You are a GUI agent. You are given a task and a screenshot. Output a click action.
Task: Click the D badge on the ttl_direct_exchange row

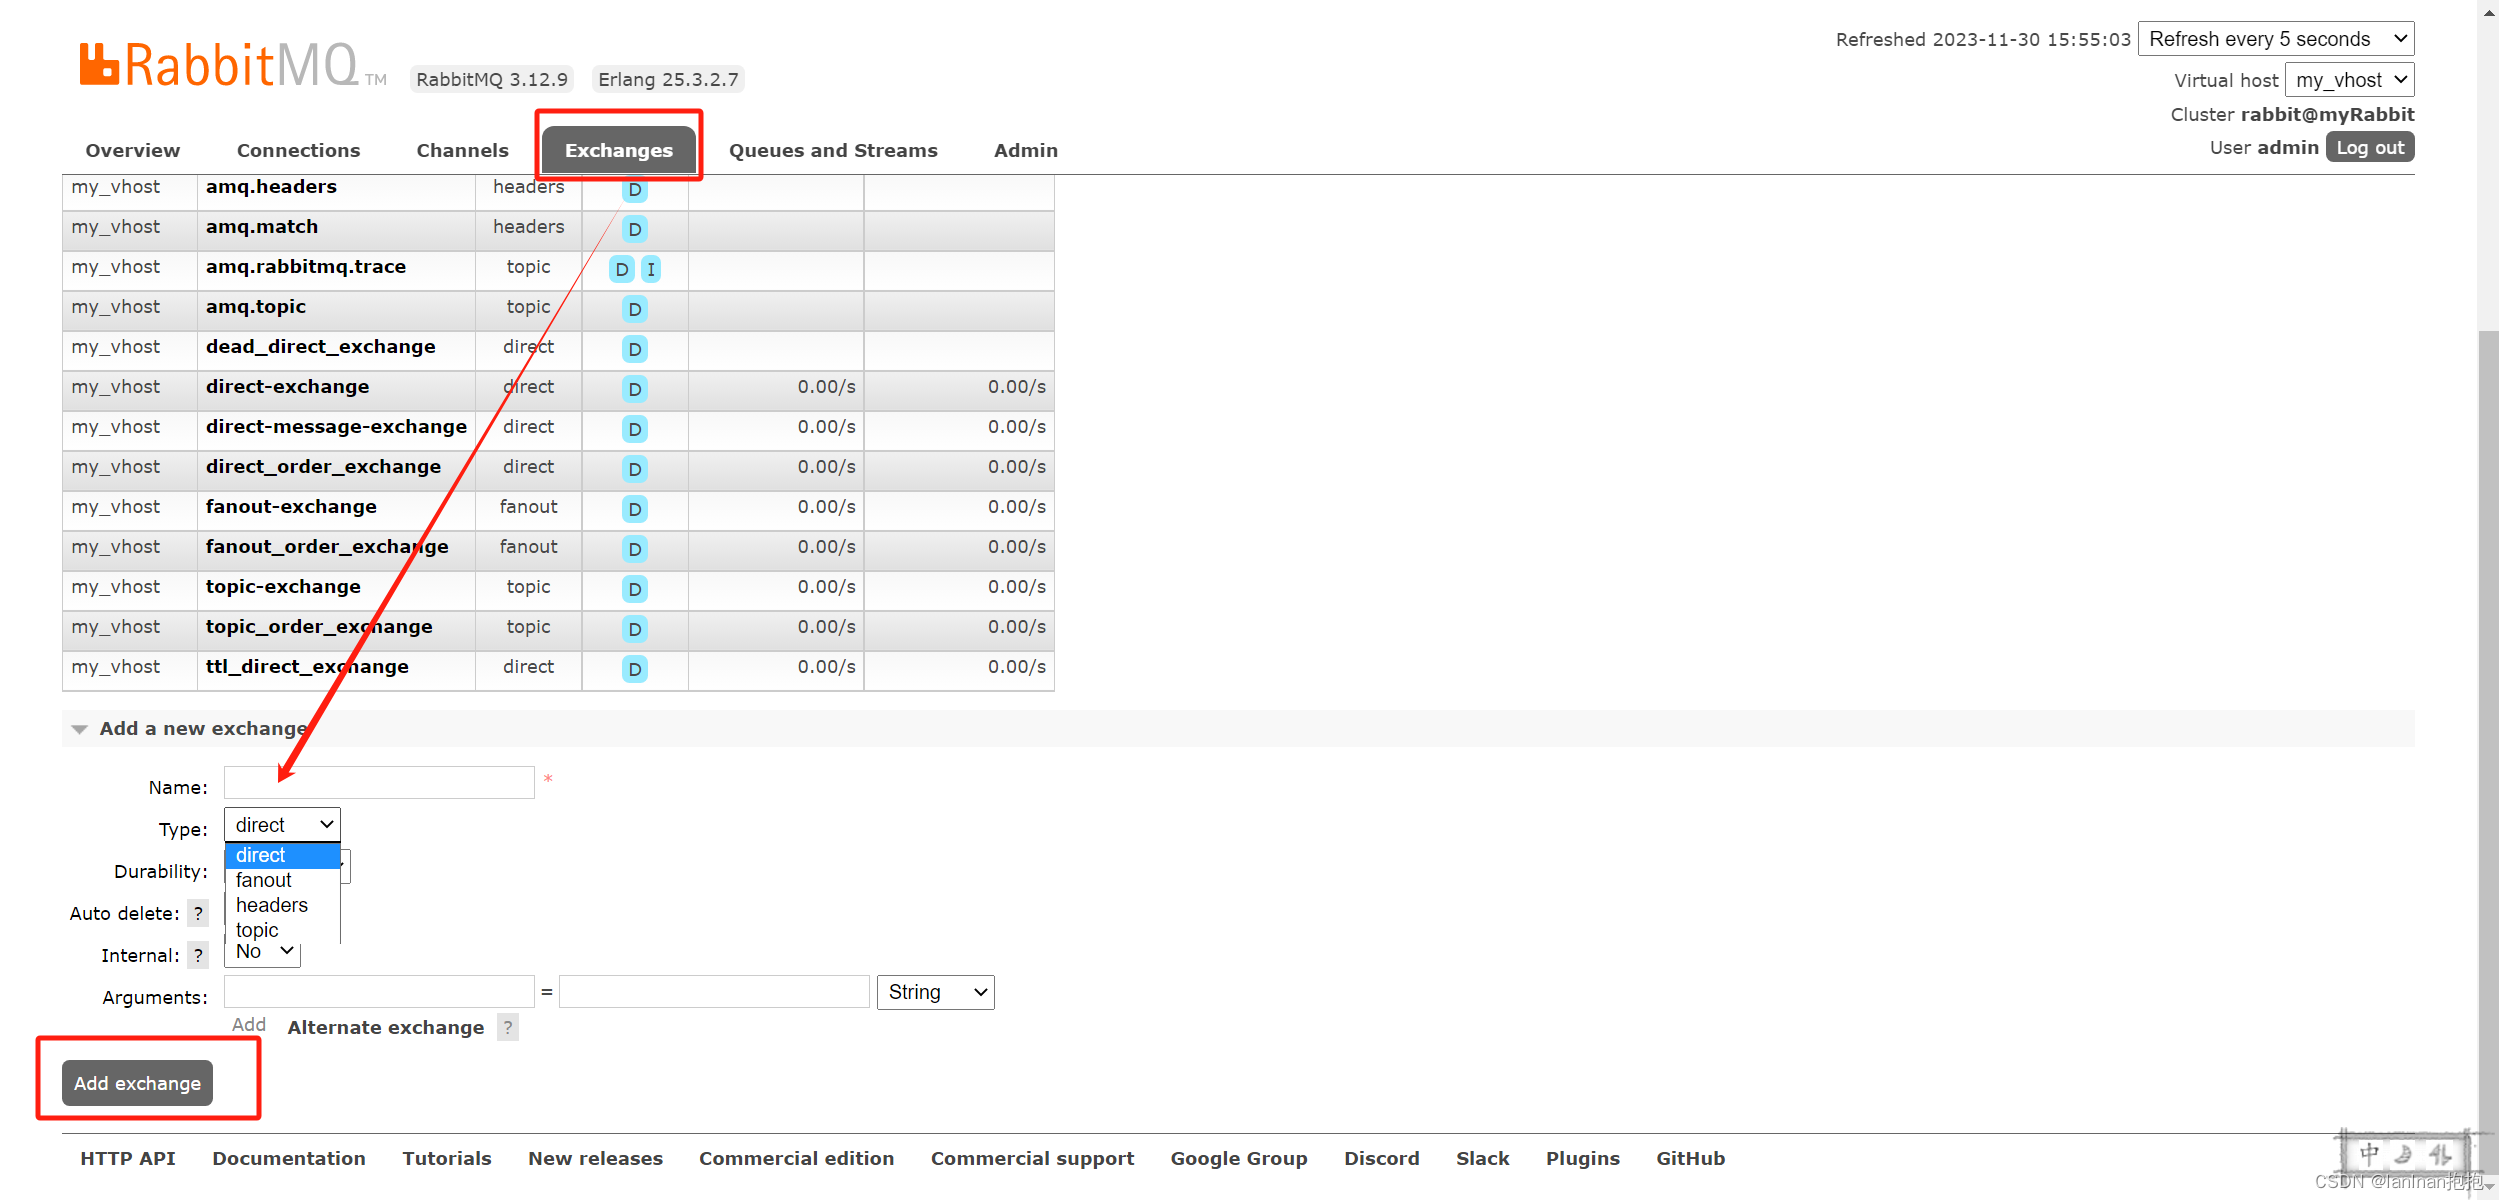(635, 669)
